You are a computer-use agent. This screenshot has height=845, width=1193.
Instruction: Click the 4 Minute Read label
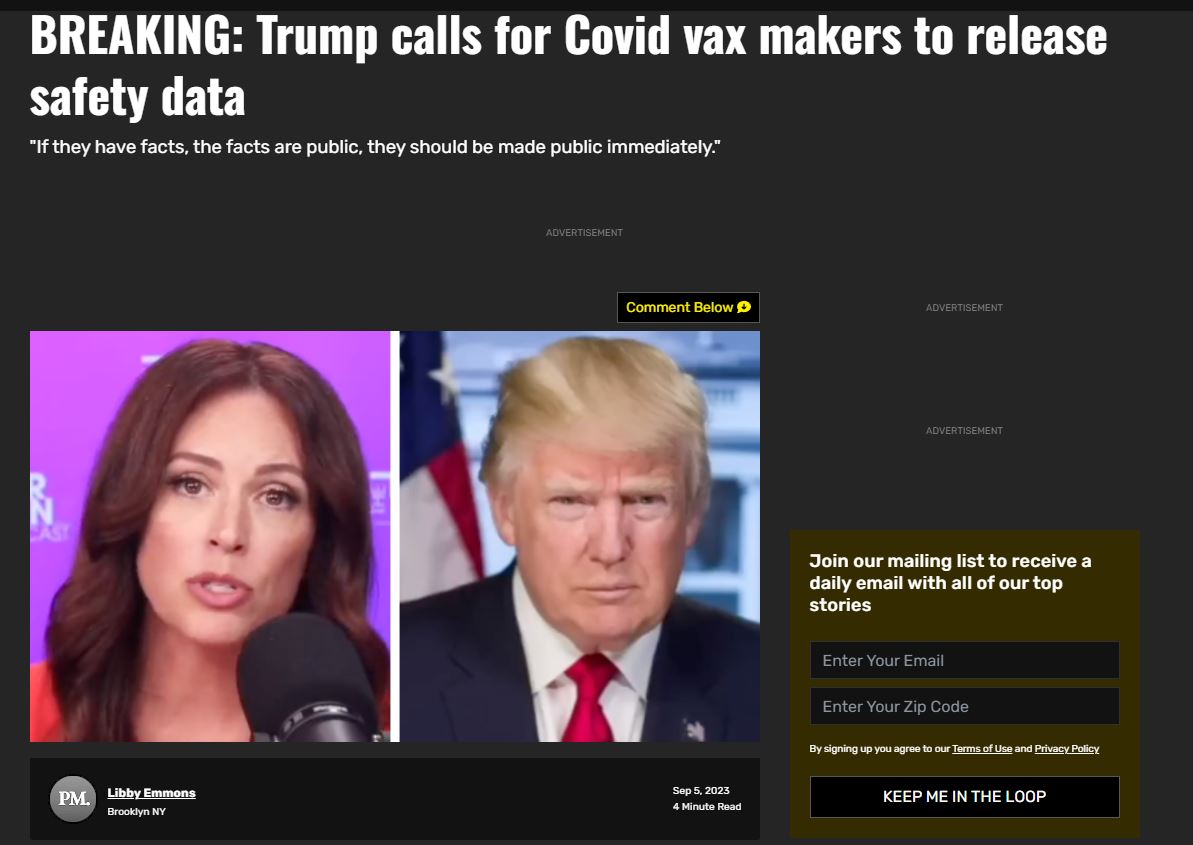tap(707, 806)
